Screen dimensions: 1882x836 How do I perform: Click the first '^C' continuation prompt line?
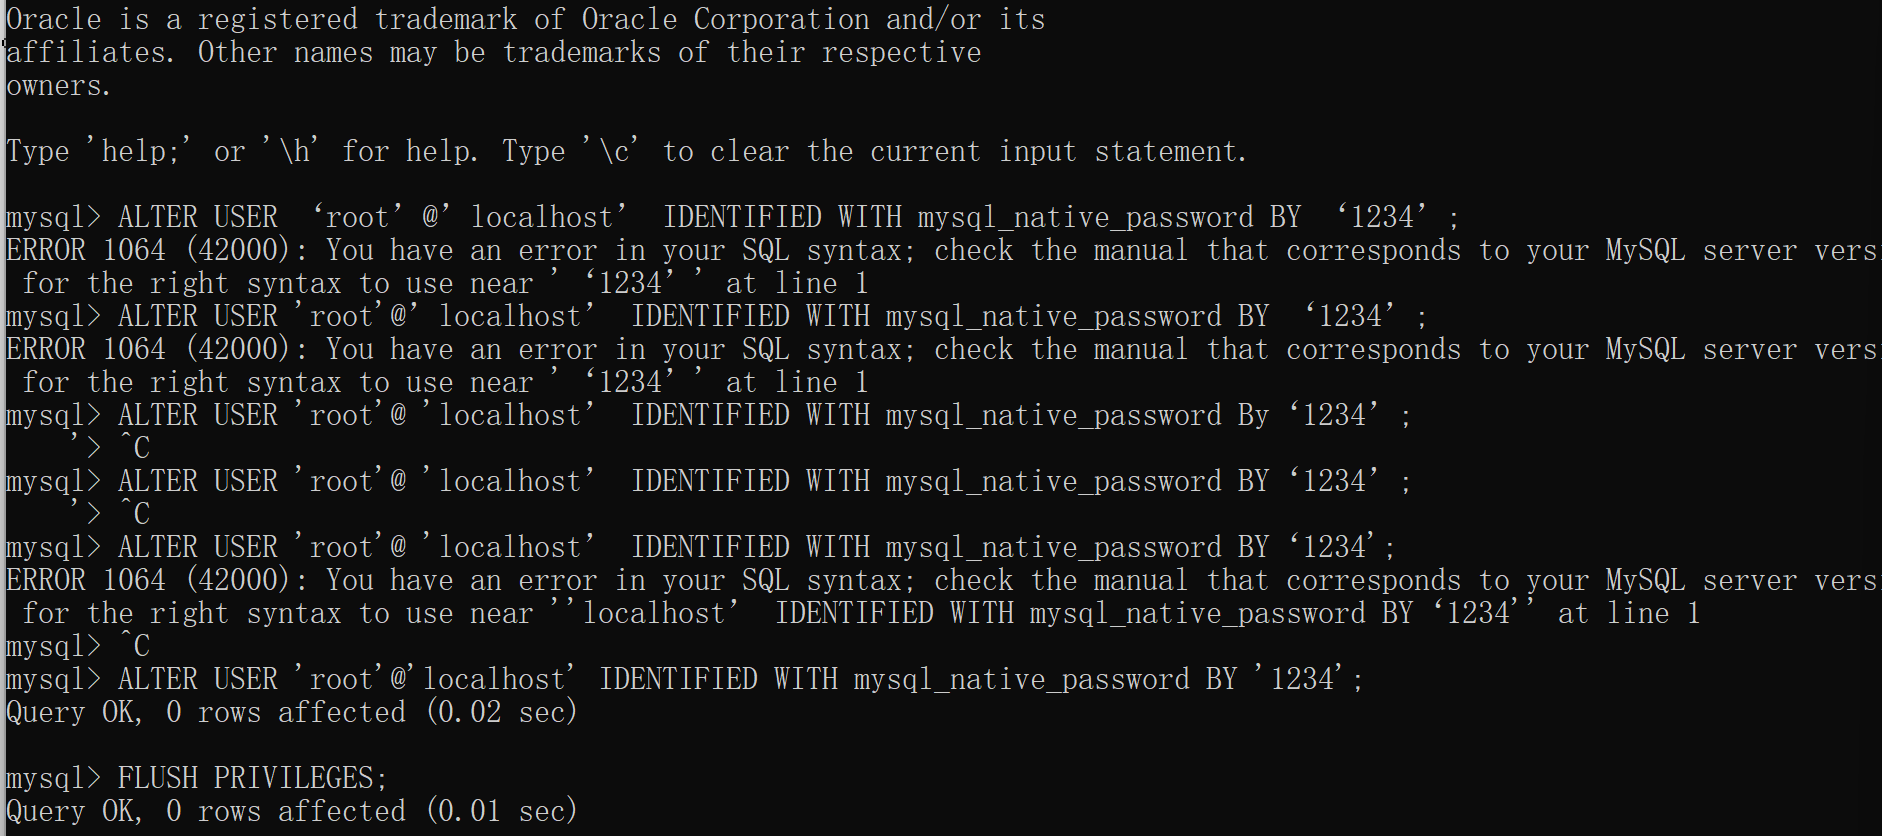pos(110,448)
